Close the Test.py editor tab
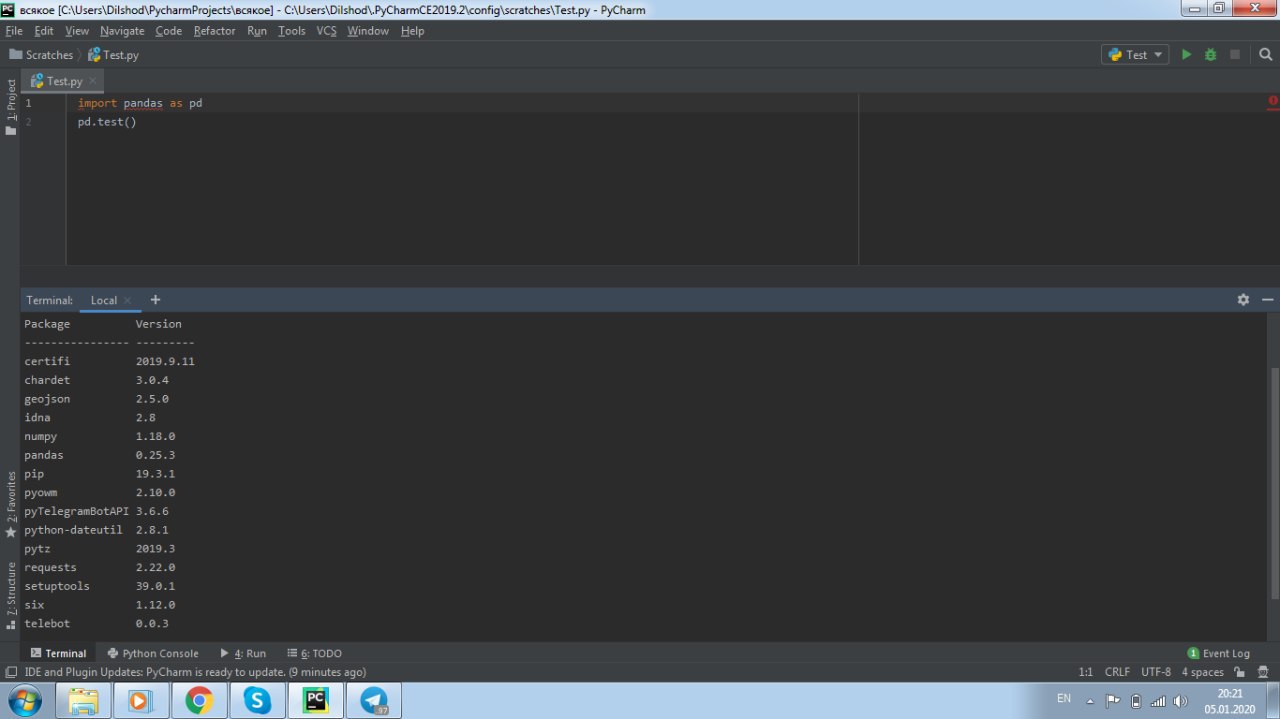1280x719 pixels. [93, 81]
